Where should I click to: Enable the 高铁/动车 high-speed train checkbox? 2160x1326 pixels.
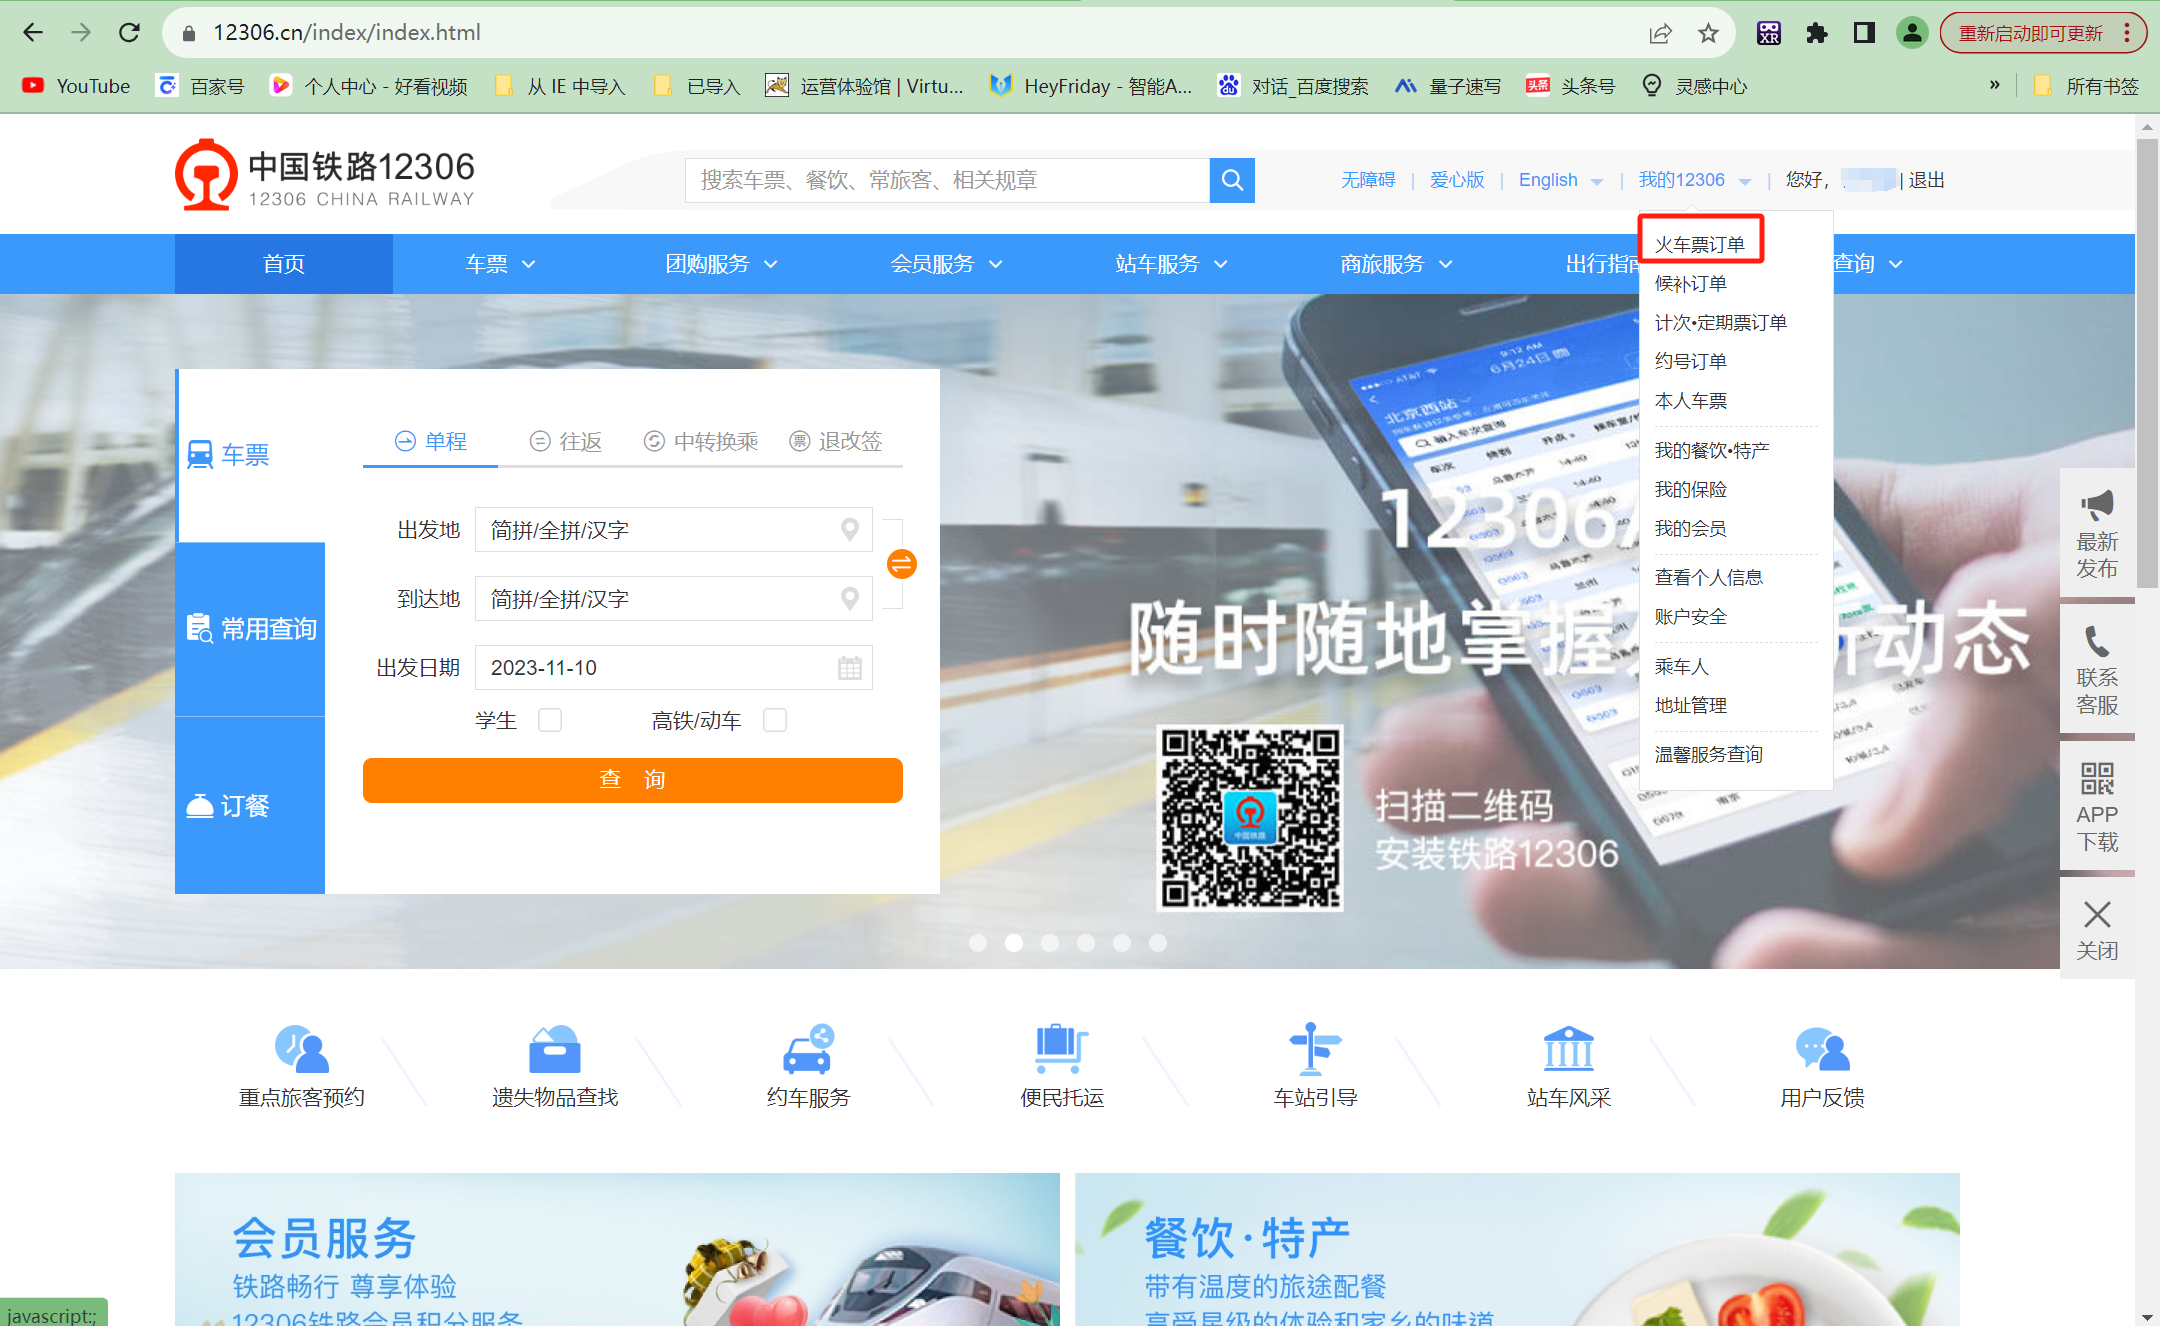tap(775, 721)
